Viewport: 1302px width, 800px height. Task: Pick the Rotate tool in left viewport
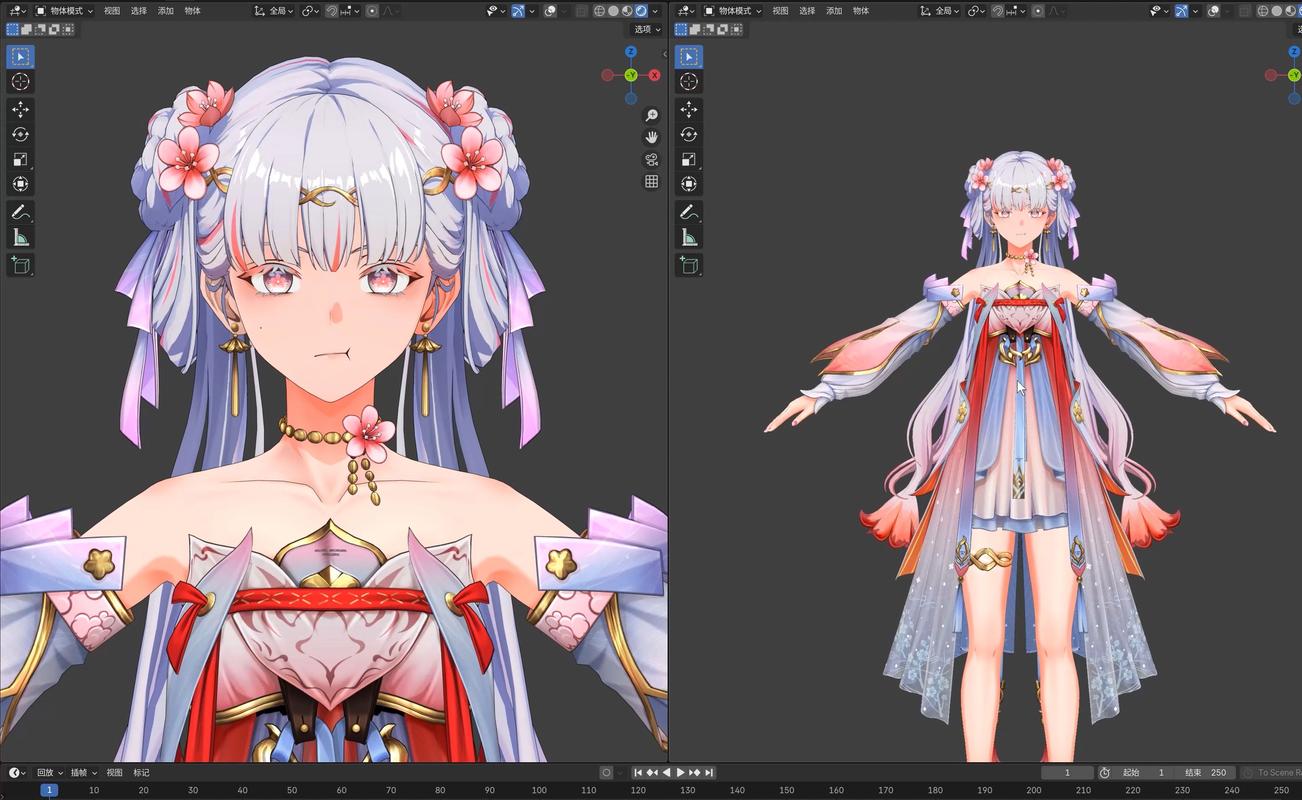click(x=20, y=134)
